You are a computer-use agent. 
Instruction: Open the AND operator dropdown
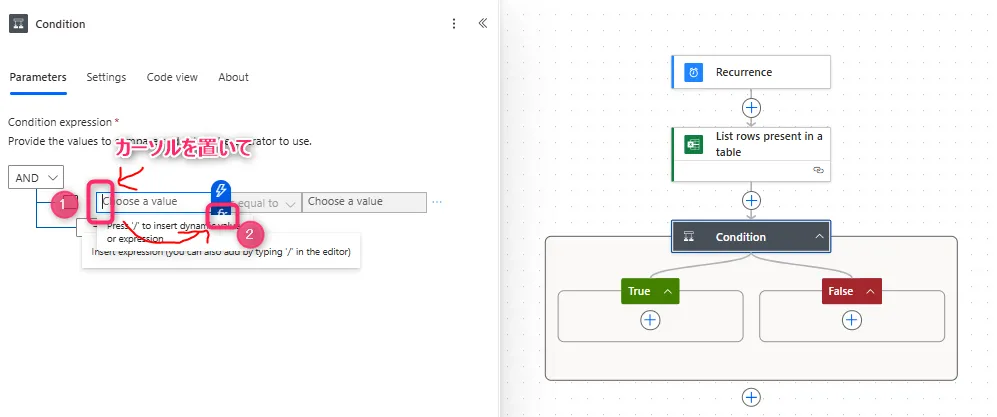[36, 177]
